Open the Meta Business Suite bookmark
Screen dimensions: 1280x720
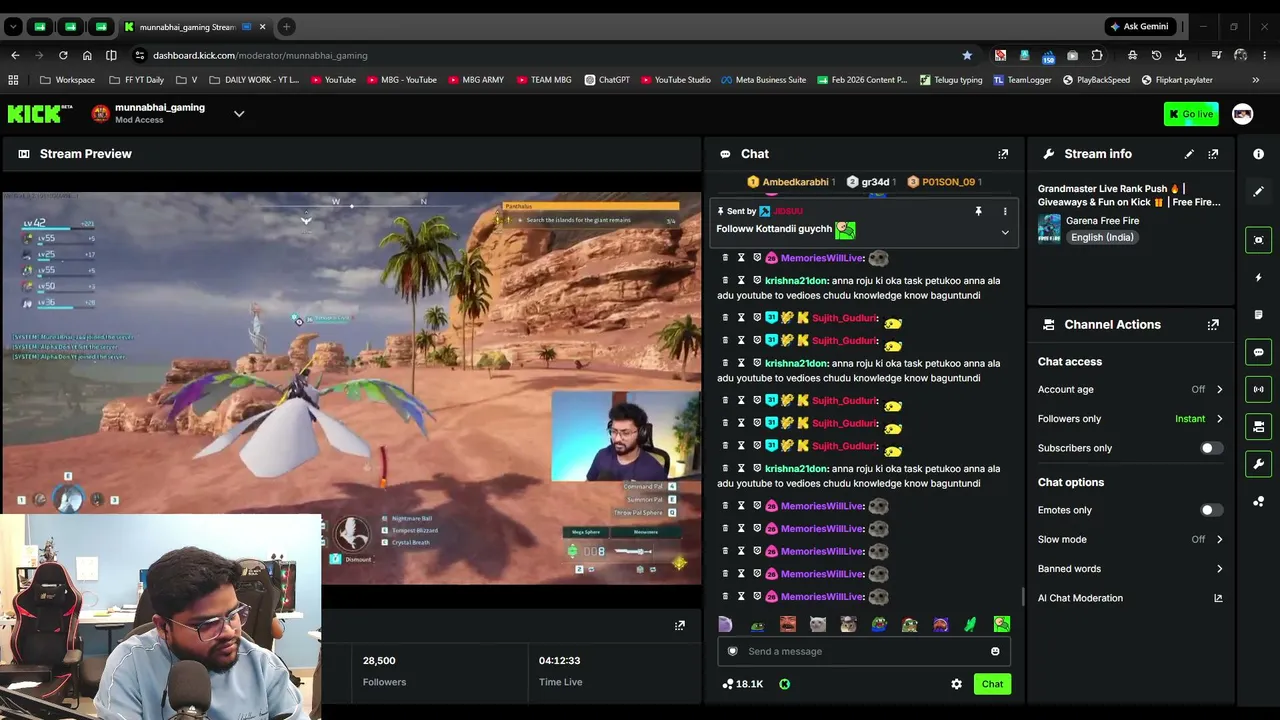(763, 80)
